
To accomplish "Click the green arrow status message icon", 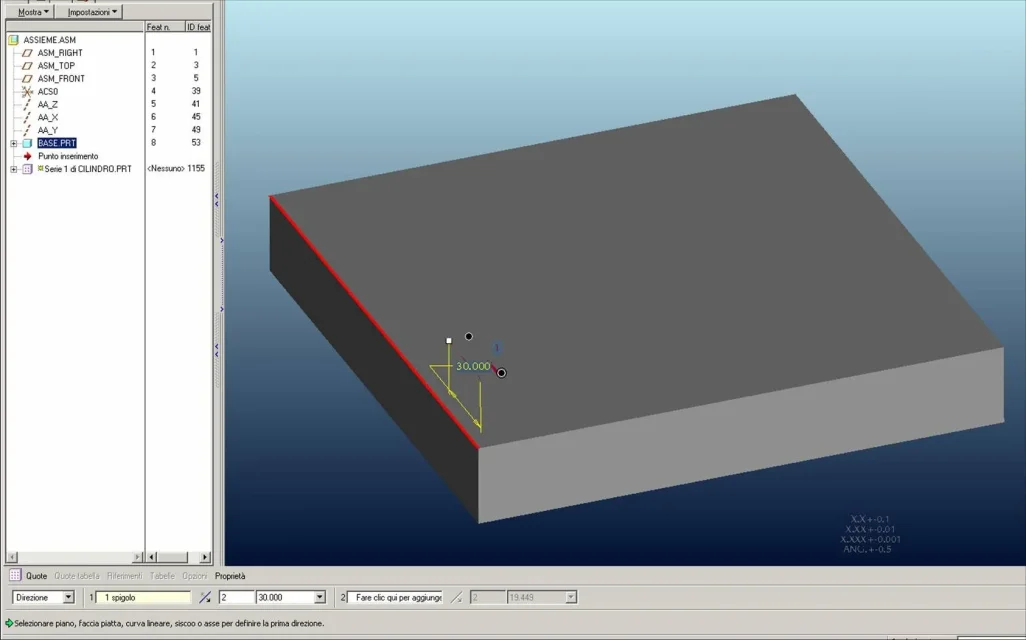I will point(9,623).
